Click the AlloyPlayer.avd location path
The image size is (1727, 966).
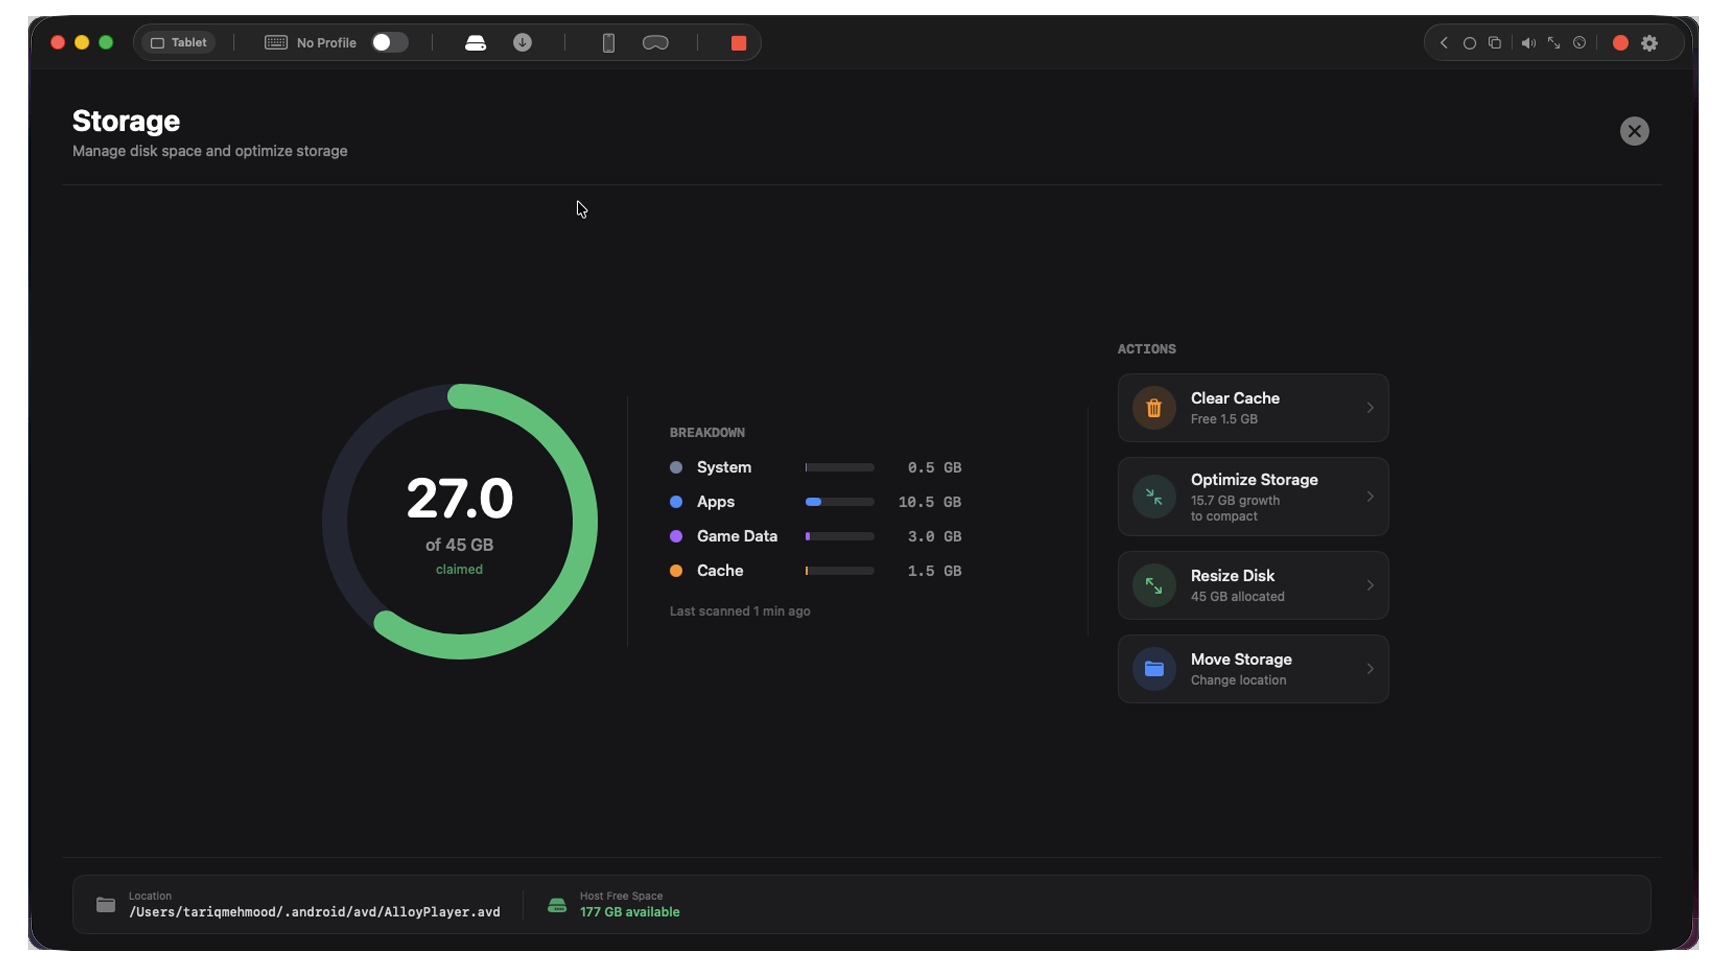click(314, 912)
